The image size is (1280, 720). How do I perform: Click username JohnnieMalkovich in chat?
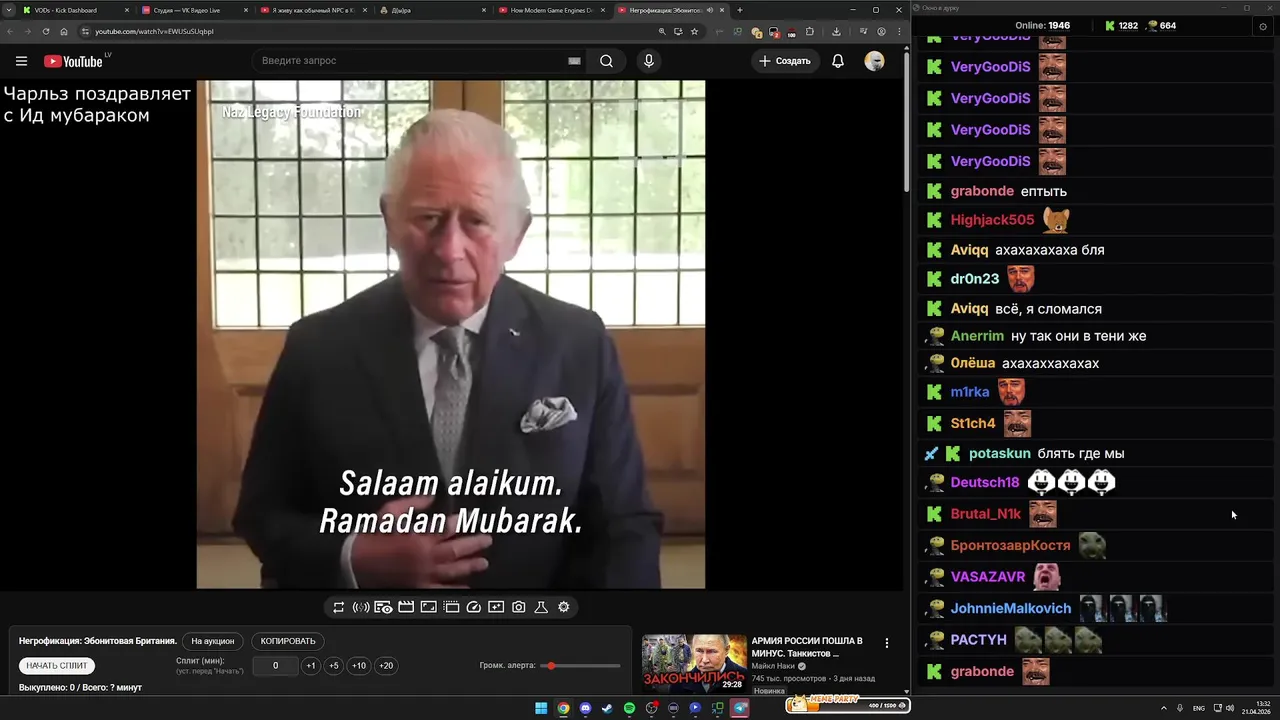[x=1011, y=608]
